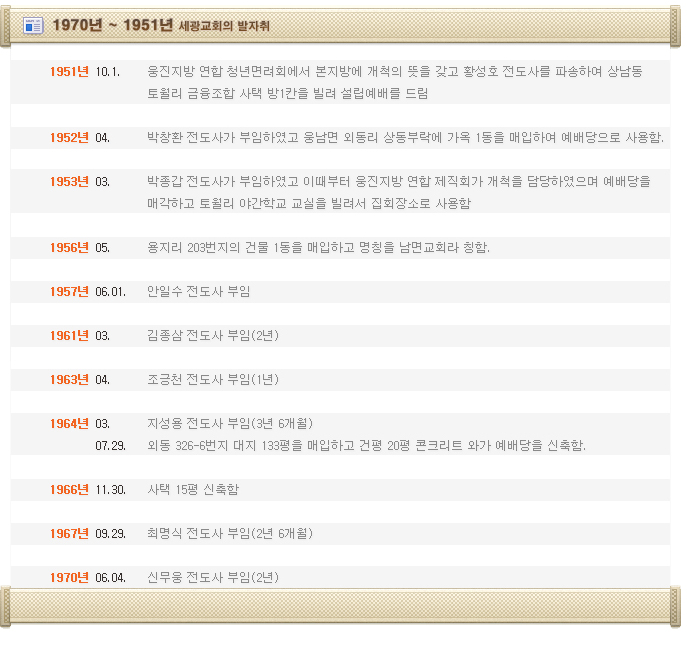Select the year label '1966년'

click(69, 489)
